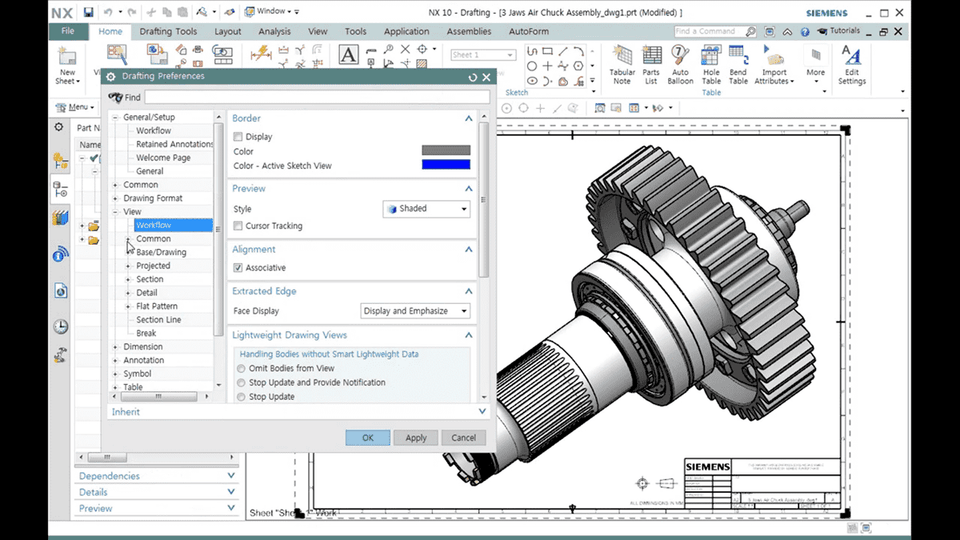Choose the Stop Update radio option

click(241, 397)
